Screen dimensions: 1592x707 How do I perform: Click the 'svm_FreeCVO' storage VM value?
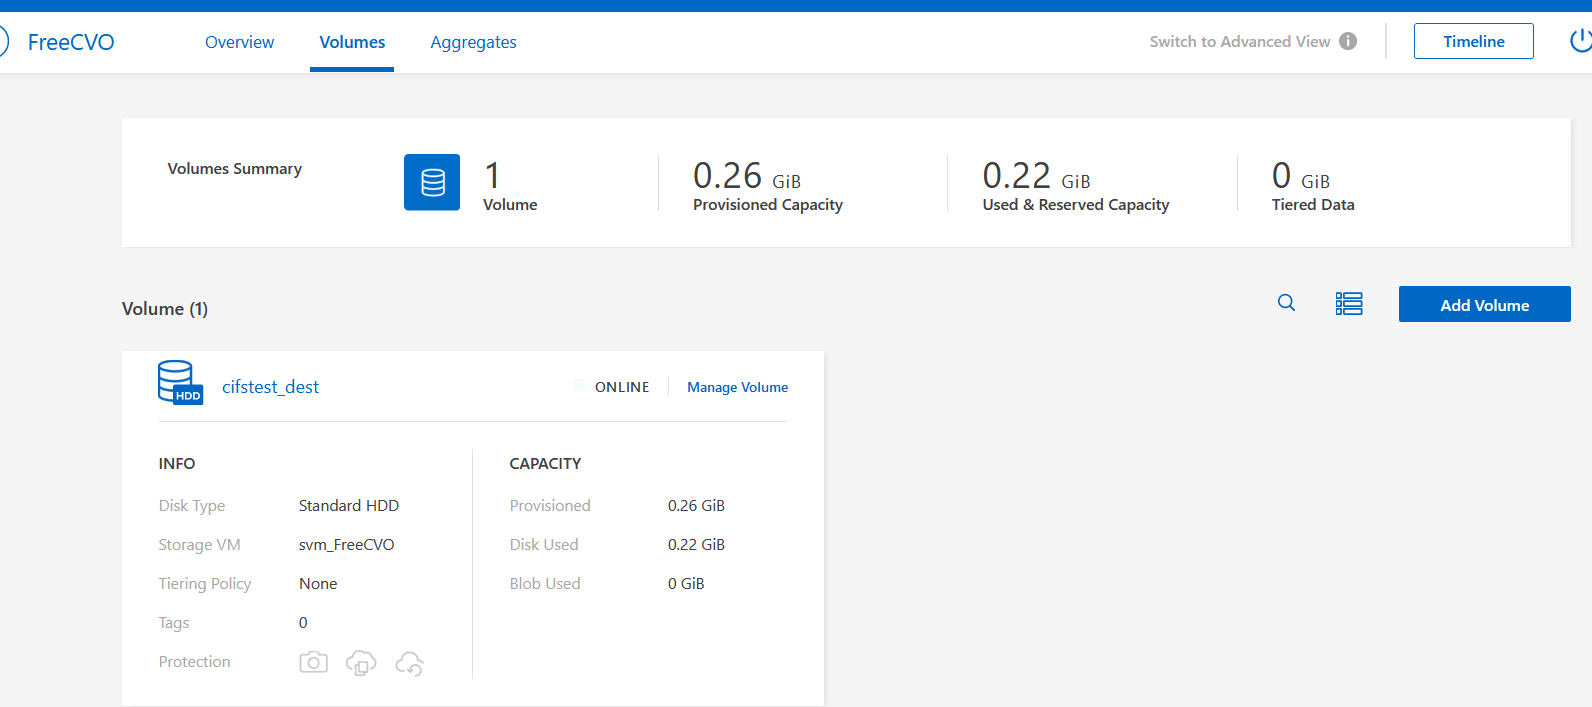(346, 545)
